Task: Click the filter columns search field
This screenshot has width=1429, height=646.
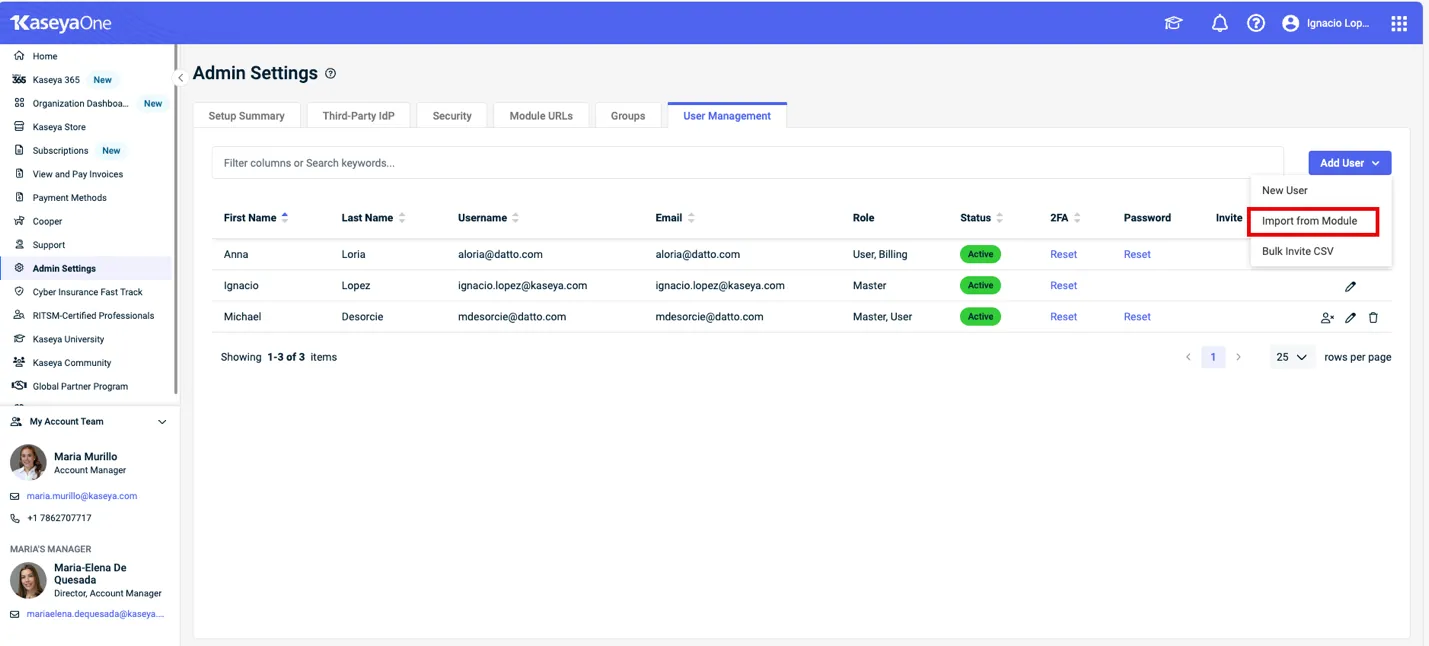Action: tap(746, 163)
